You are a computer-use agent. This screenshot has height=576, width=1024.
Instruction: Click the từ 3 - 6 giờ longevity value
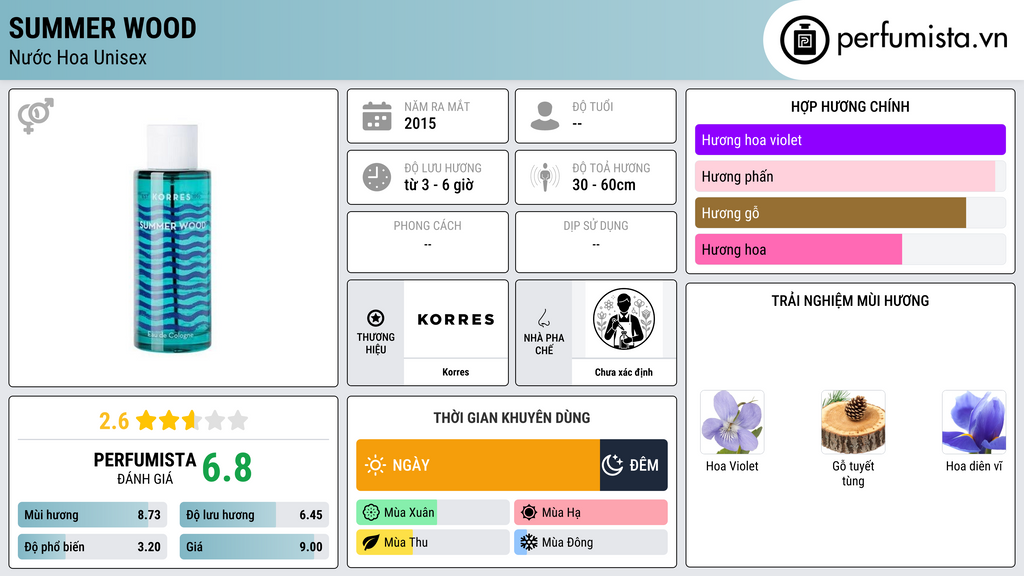point(438,185)
